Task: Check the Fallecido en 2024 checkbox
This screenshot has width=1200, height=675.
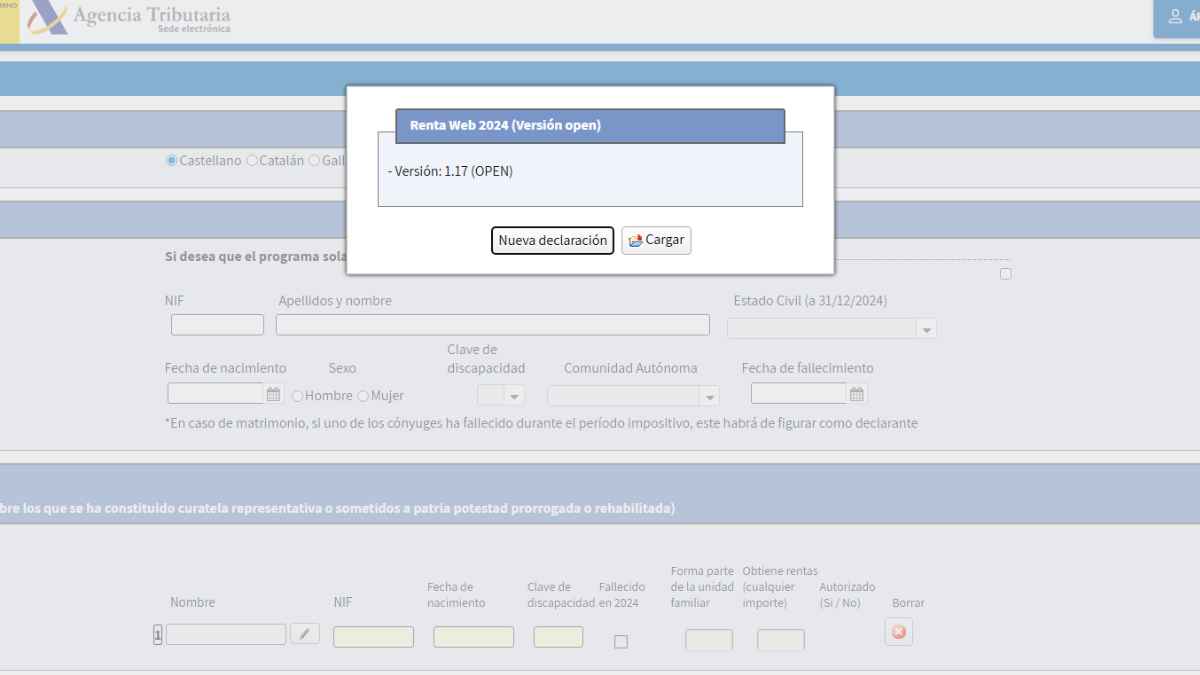Action: (x=620, y=641)
